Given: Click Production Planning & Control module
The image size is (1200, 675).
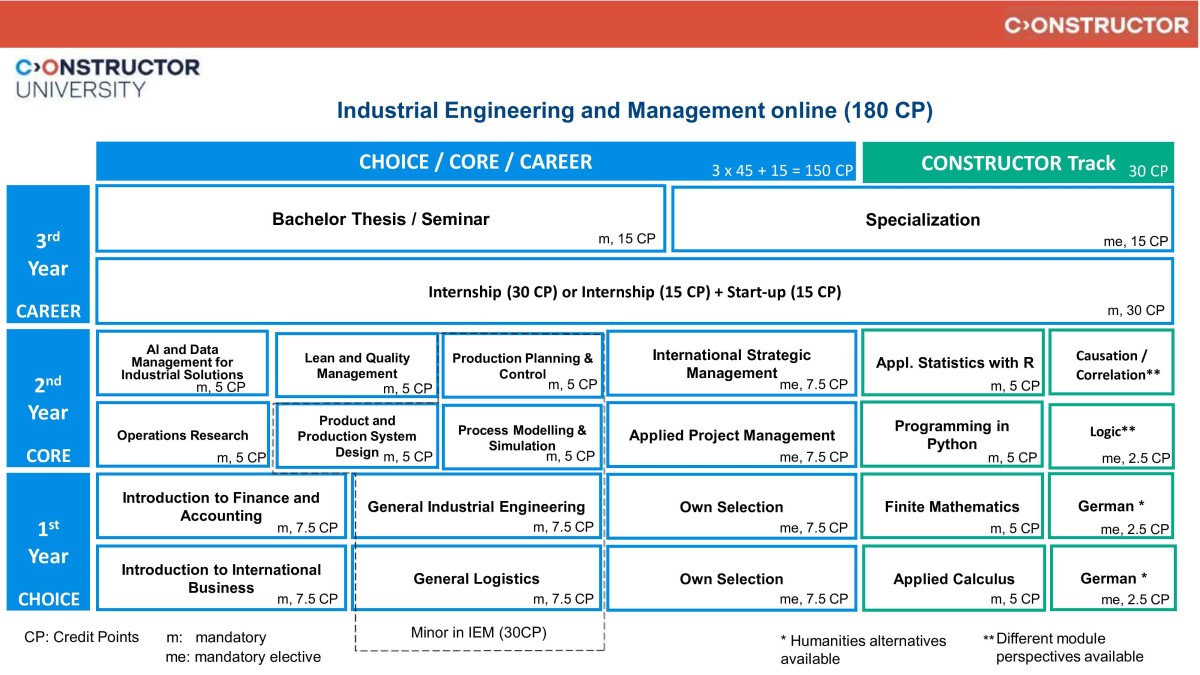Looking at the screenshot, I should 522,365.
